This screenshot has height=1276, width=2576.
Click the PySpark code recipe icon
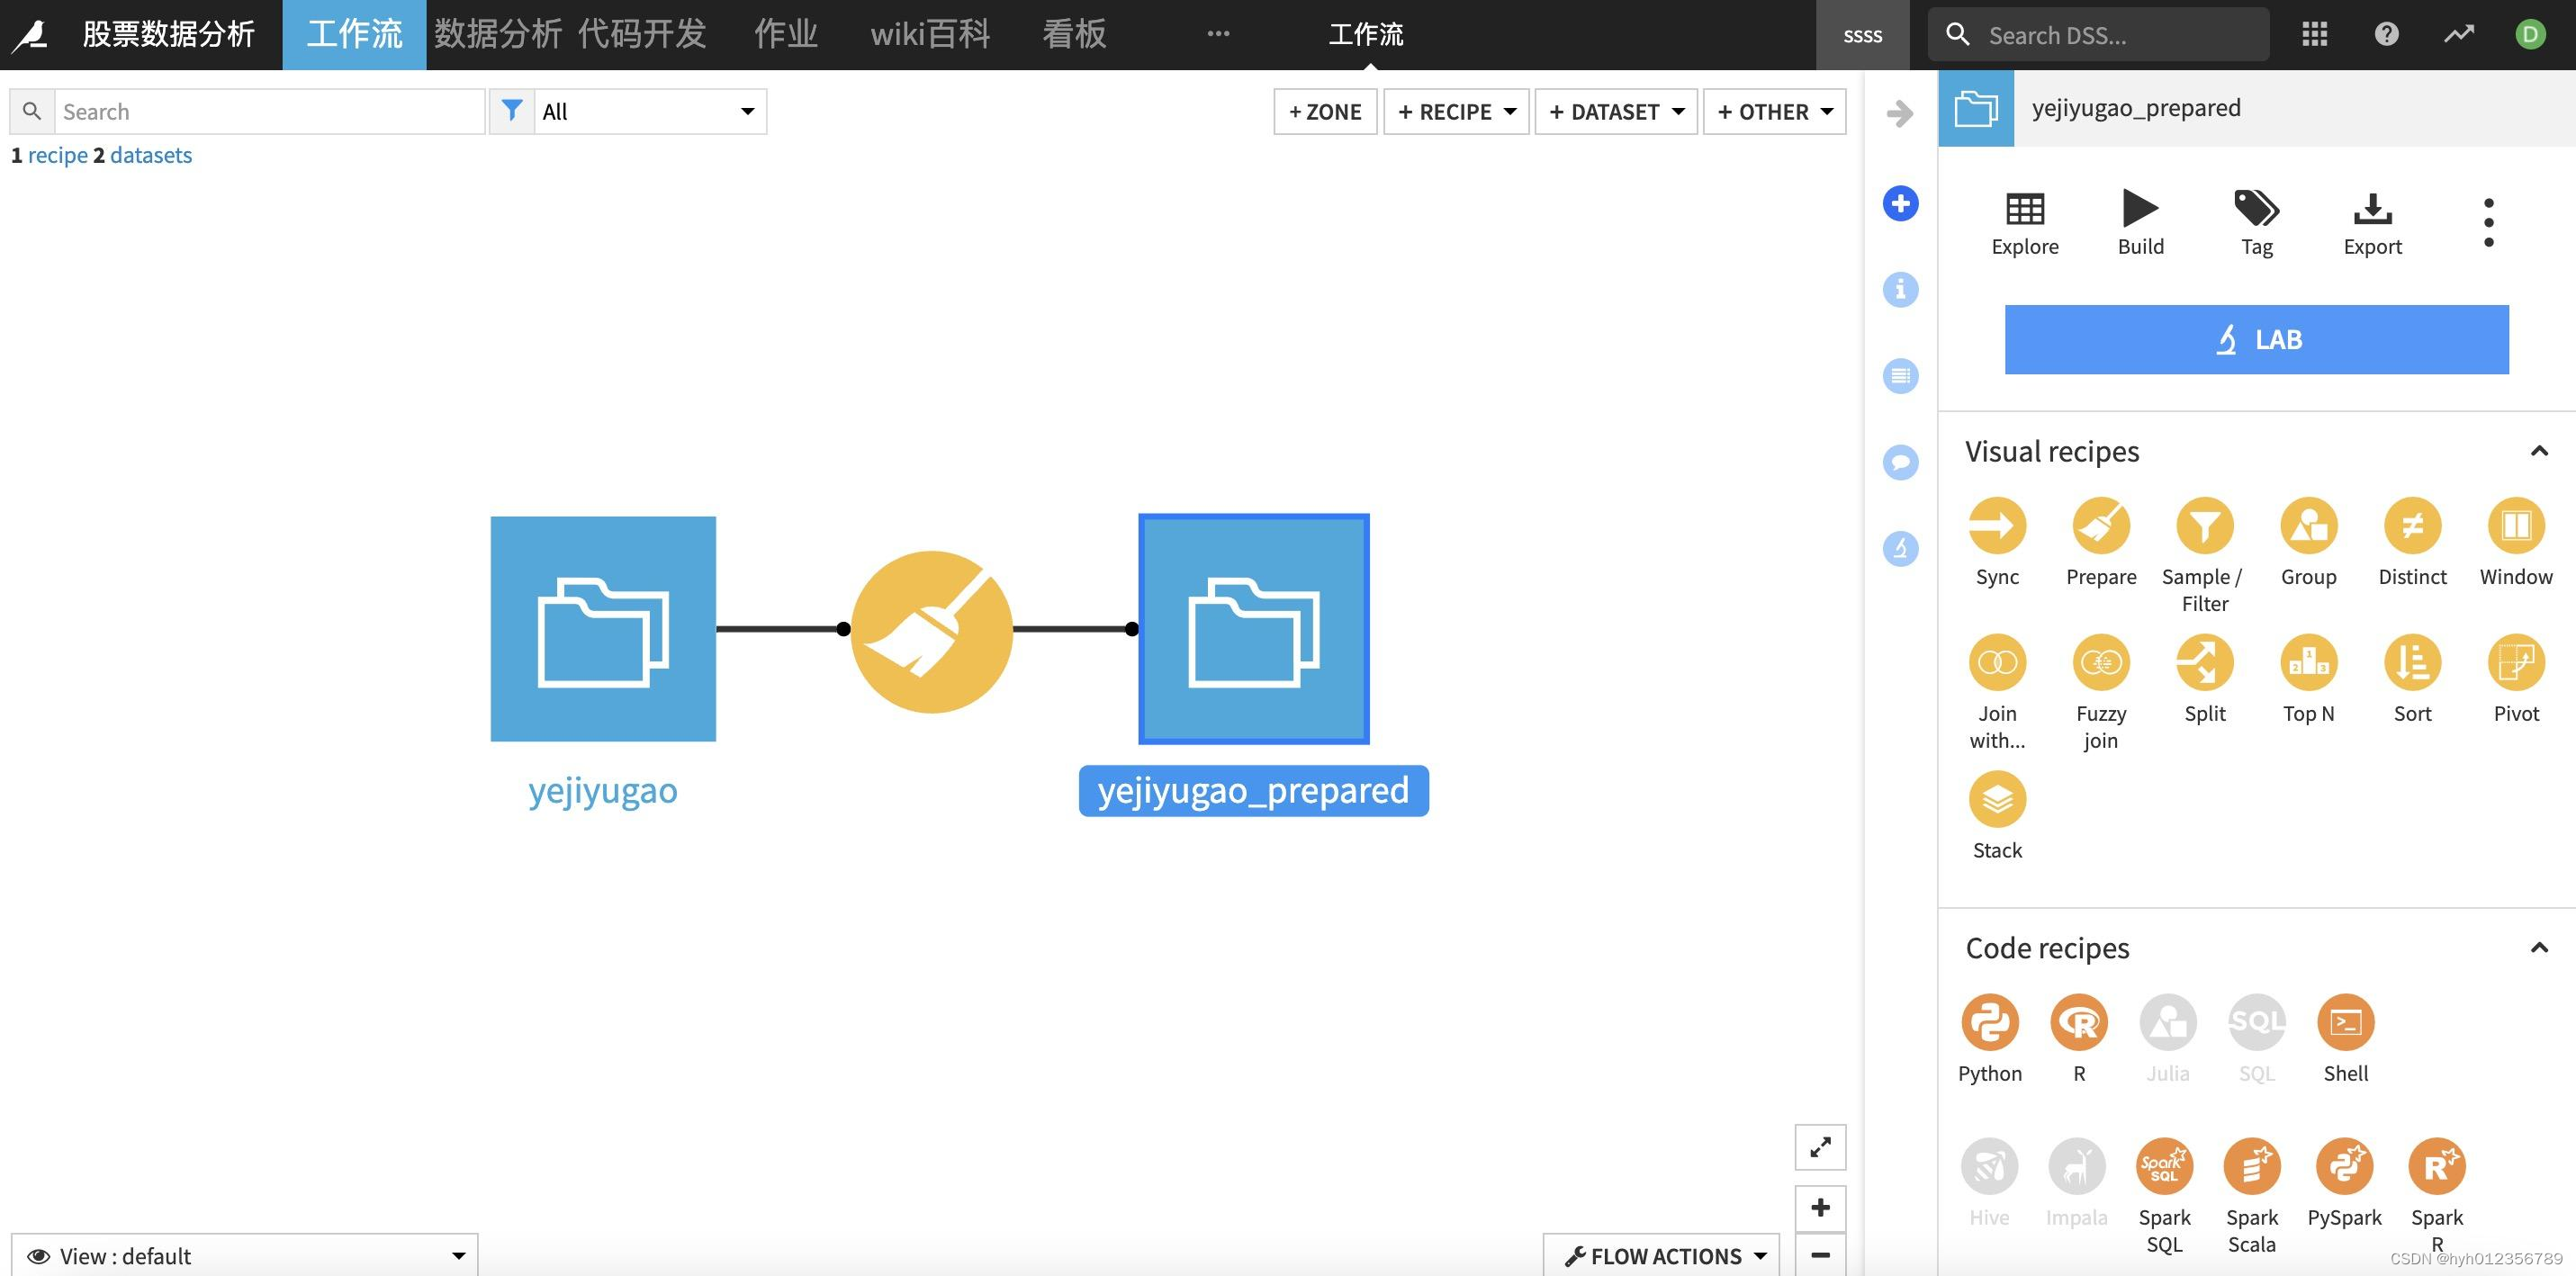2343,1166
